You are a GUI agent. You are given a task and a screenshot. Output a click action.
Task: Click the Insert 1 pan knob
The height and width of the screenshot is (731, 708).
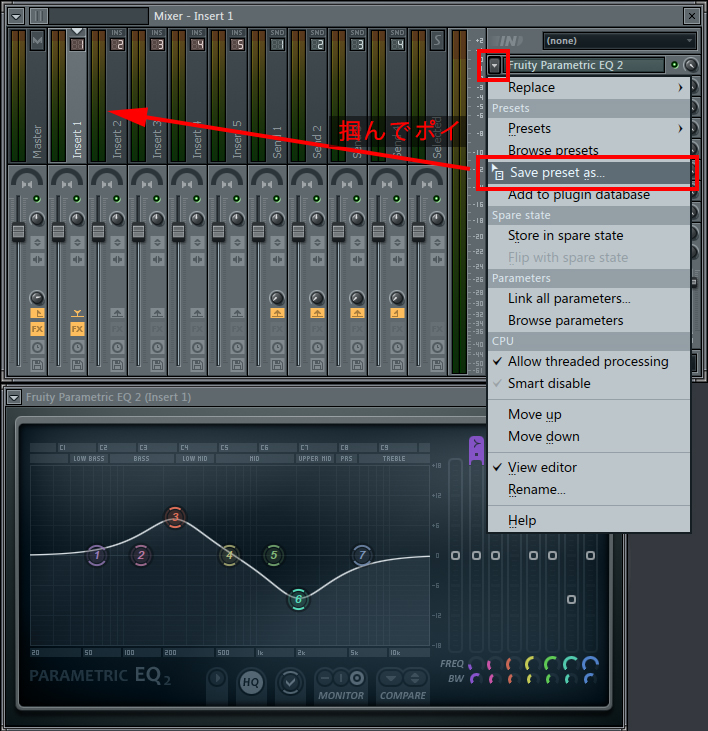tap(77, 219)
